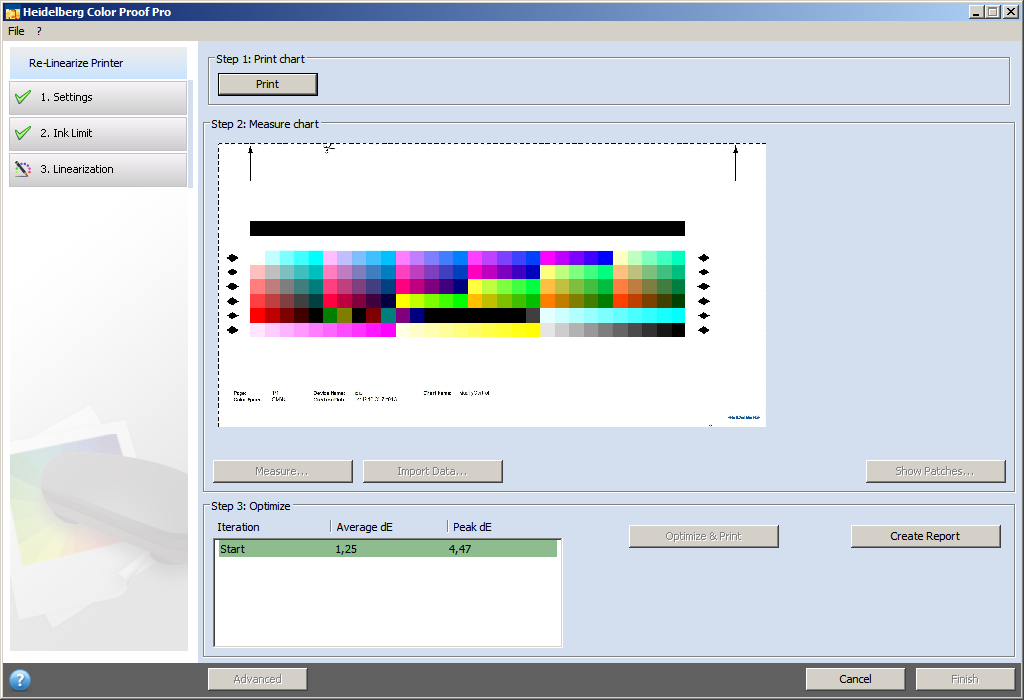This screenshot has height=700, width=1024.
Task: Click the black bar on chart preview
Action: tap(467, 228)
